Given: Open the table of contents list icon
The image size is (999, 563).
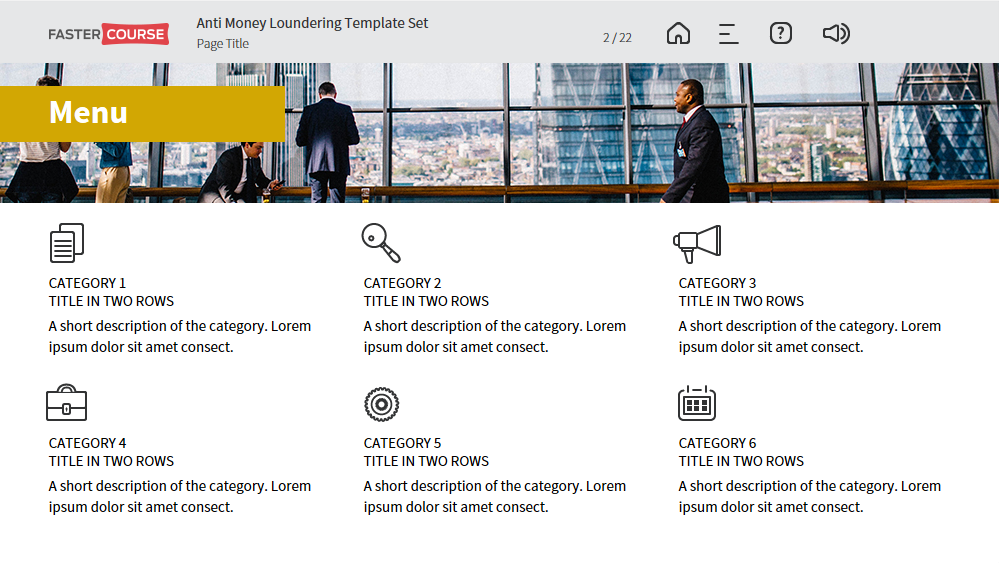Looking at the screenshot, I should (x=728, y=34).
